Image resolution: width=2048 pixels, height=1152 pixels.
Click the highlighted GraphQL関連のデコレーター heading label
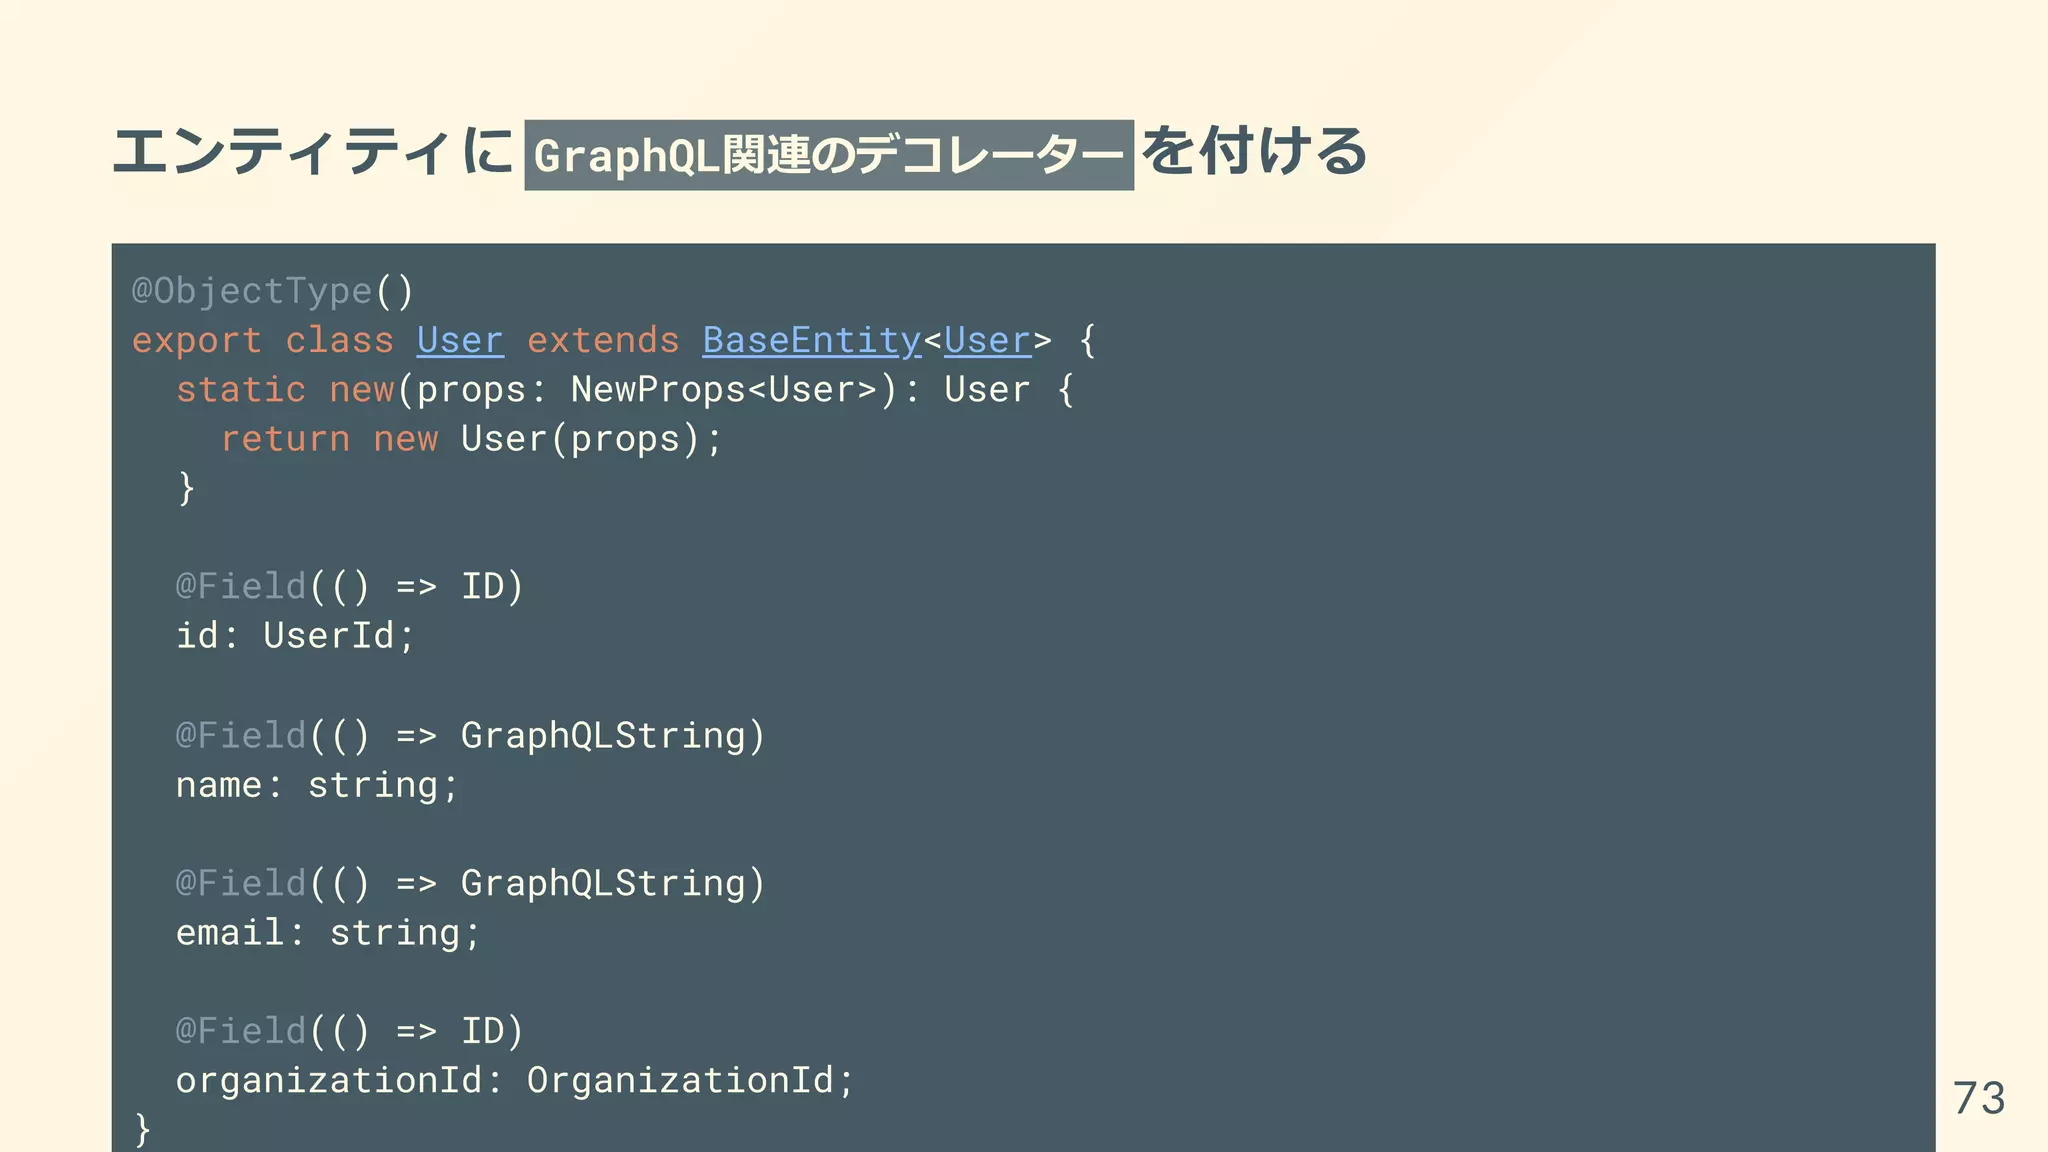pos(829,155)
